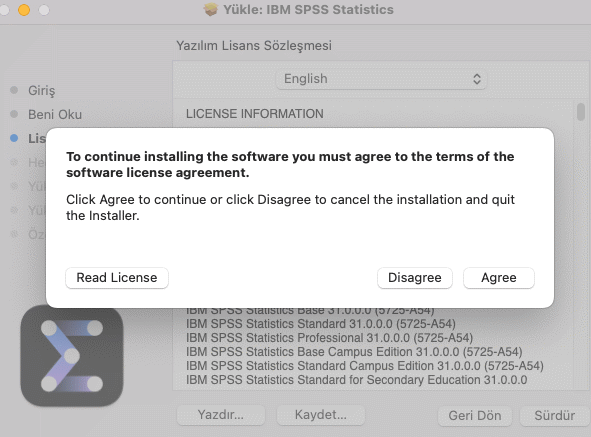Image resolution: width=591 pixels, height=437 pixels.
Task: Select the Giriş step in sidebar
Action: (41, 90)
